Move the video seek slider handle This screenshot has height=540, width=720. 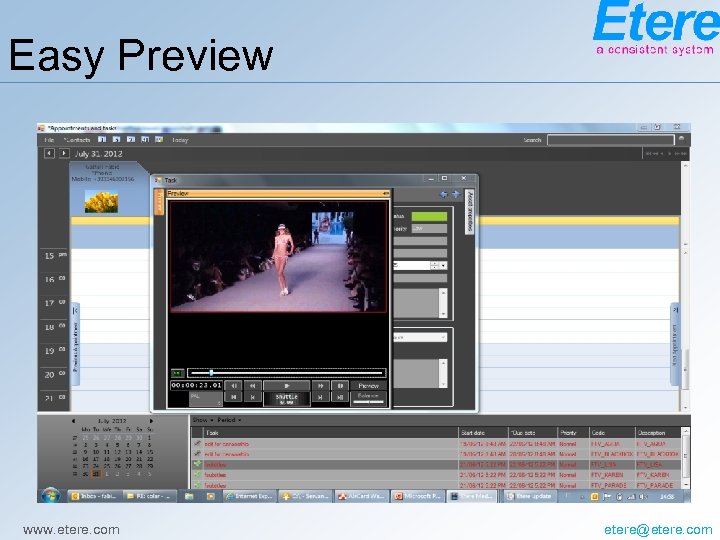point(211,372)
